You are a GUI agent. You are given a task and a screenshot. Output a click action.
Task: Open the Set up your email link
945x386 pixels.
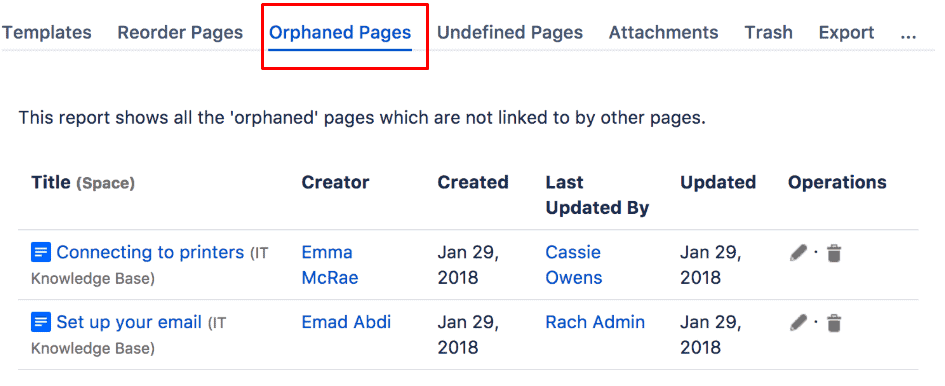coord(129,323)
